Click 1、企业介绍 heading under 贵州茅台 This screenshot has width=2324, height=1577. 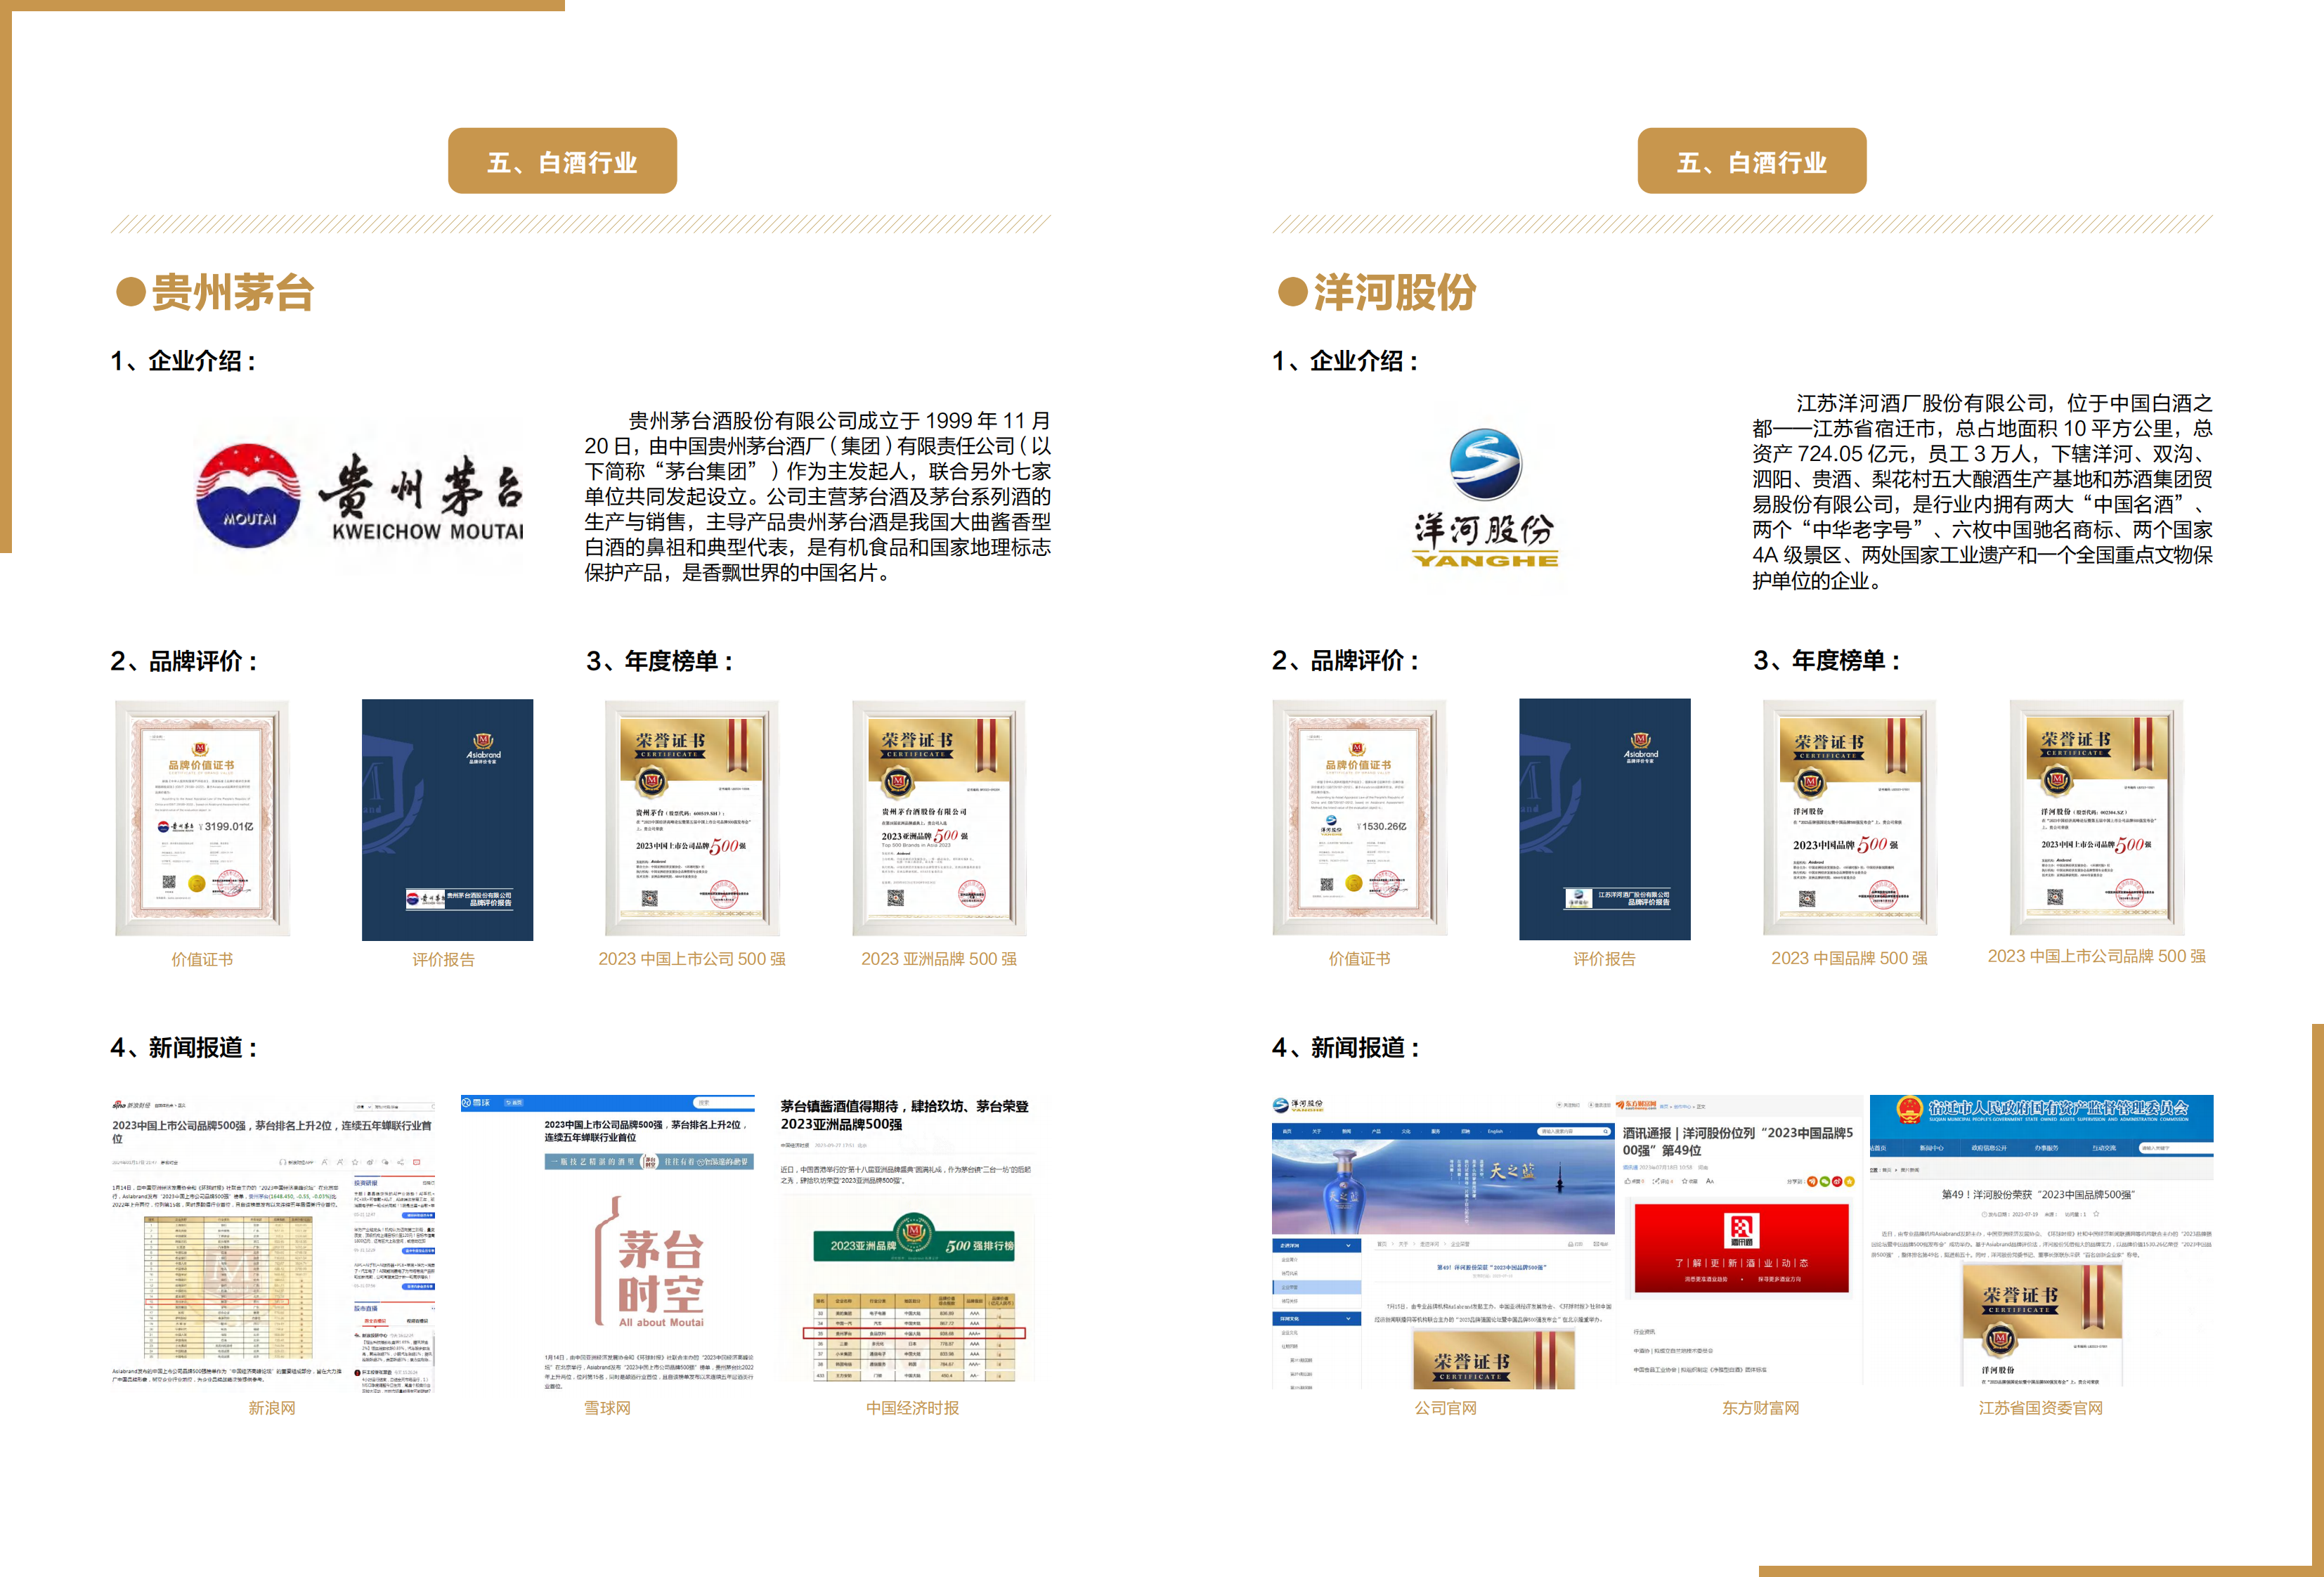(183, 361)
